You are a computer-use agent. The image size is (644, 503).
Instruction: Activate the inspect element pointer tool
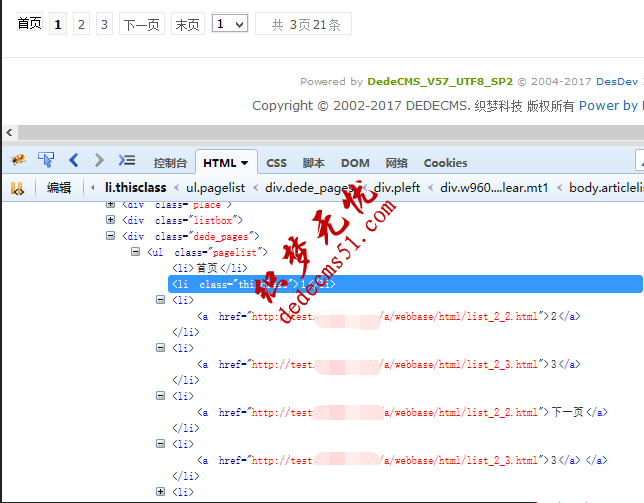click(46, 159)
